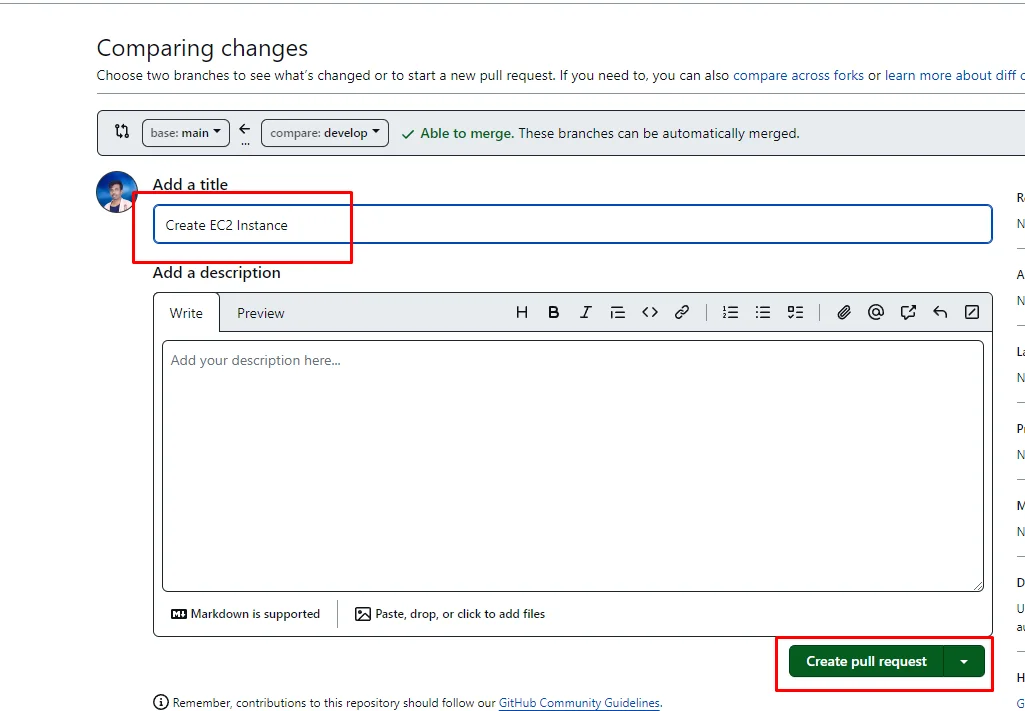The width and height of the screenshot is (1025, 711).
Task: Expand the Create pull request options arrow
Action: pyautogui.click(x=964, y=661)
